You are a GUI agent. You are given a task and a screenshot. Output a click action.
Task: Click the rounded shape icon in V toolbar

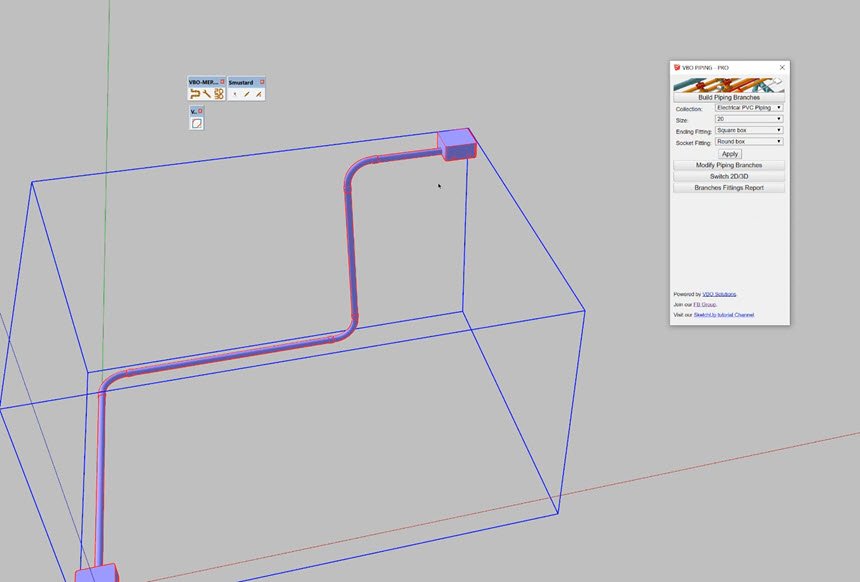pos(196,123)
